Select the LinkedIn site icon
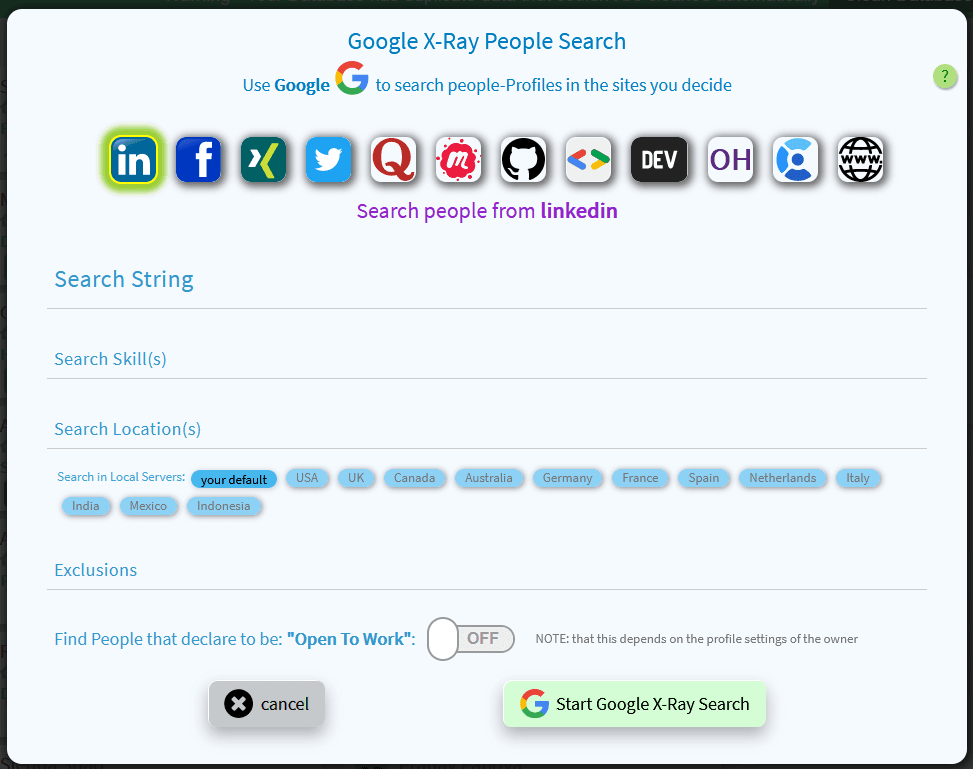Image resolution: width=973 pixels, height=769 pixels. [133, 160]
